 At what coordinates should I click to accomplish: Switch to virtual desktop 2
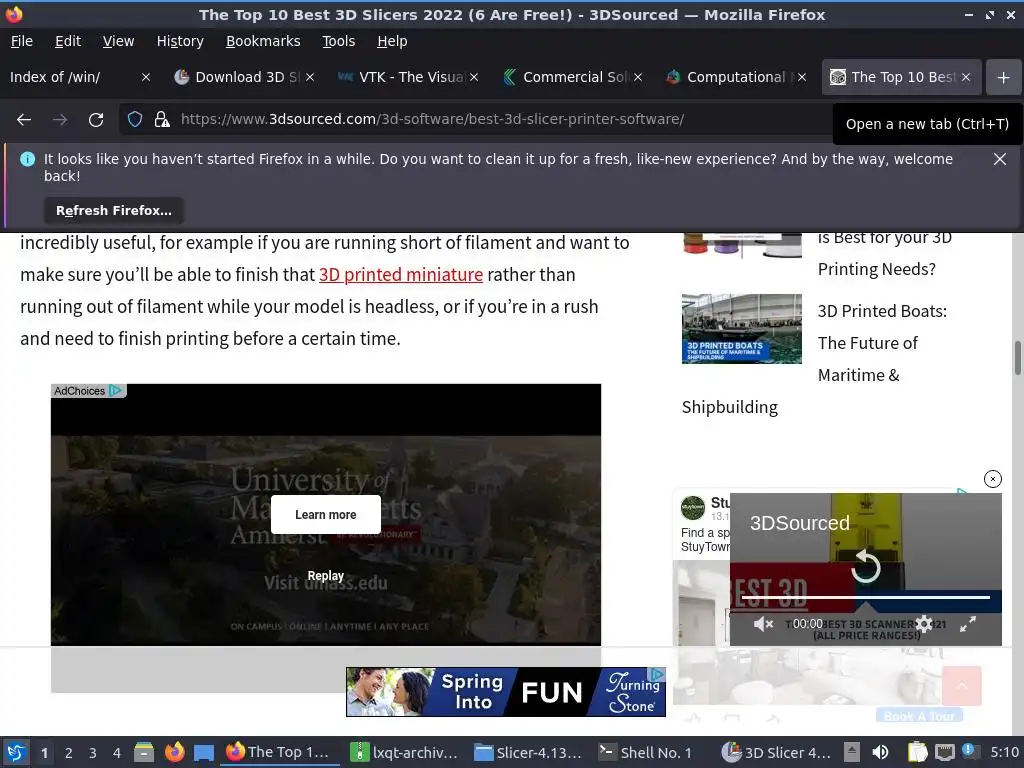pos(69,753)
